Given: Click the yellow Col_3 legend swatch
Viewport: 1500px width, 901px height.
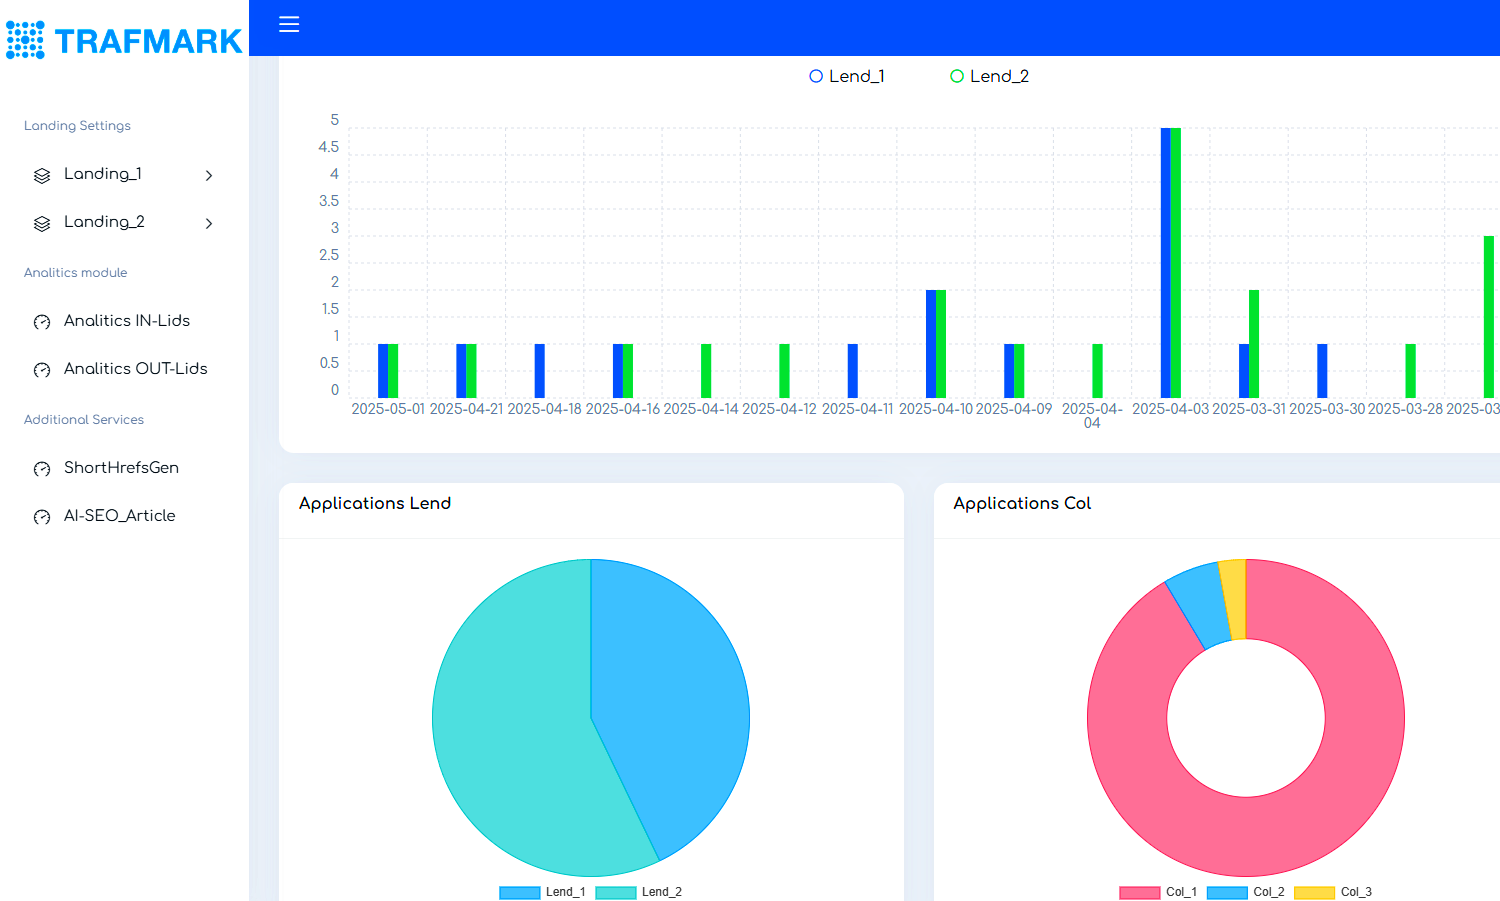Looking at the screenshot, I should tap(1314, 892).
